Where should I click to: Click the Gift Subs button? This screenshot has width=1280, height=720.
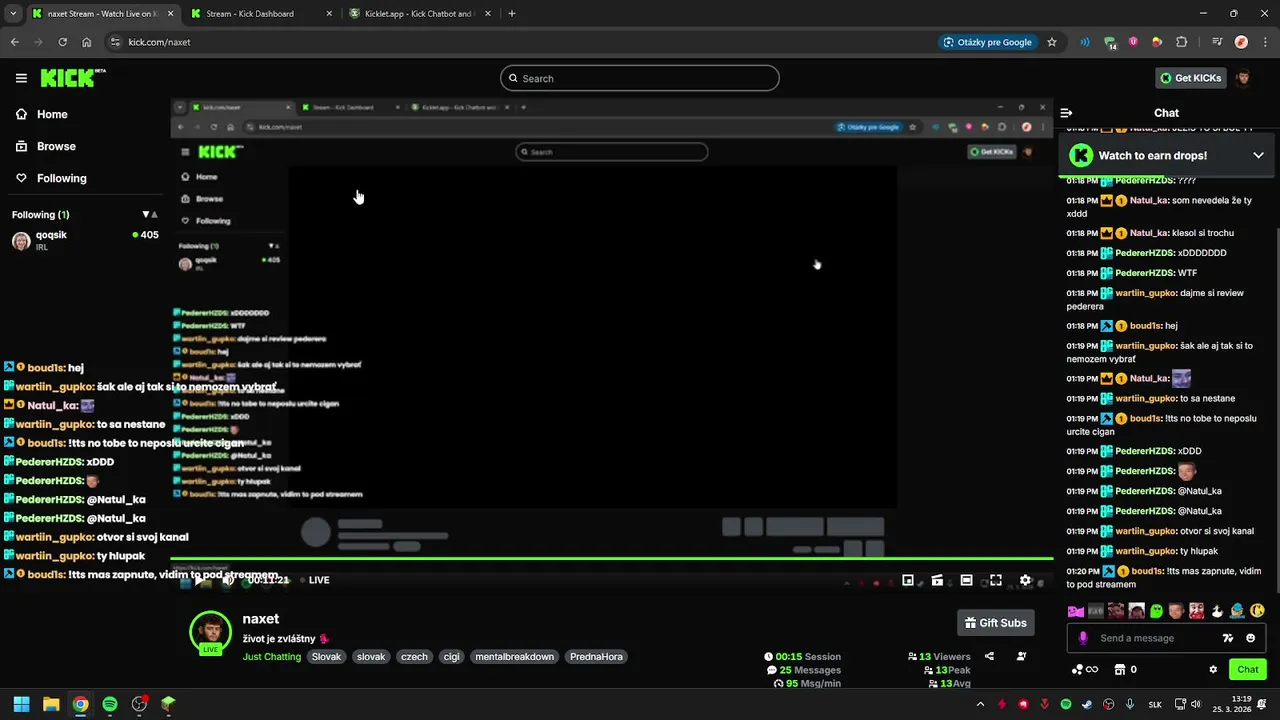point(995,623)
